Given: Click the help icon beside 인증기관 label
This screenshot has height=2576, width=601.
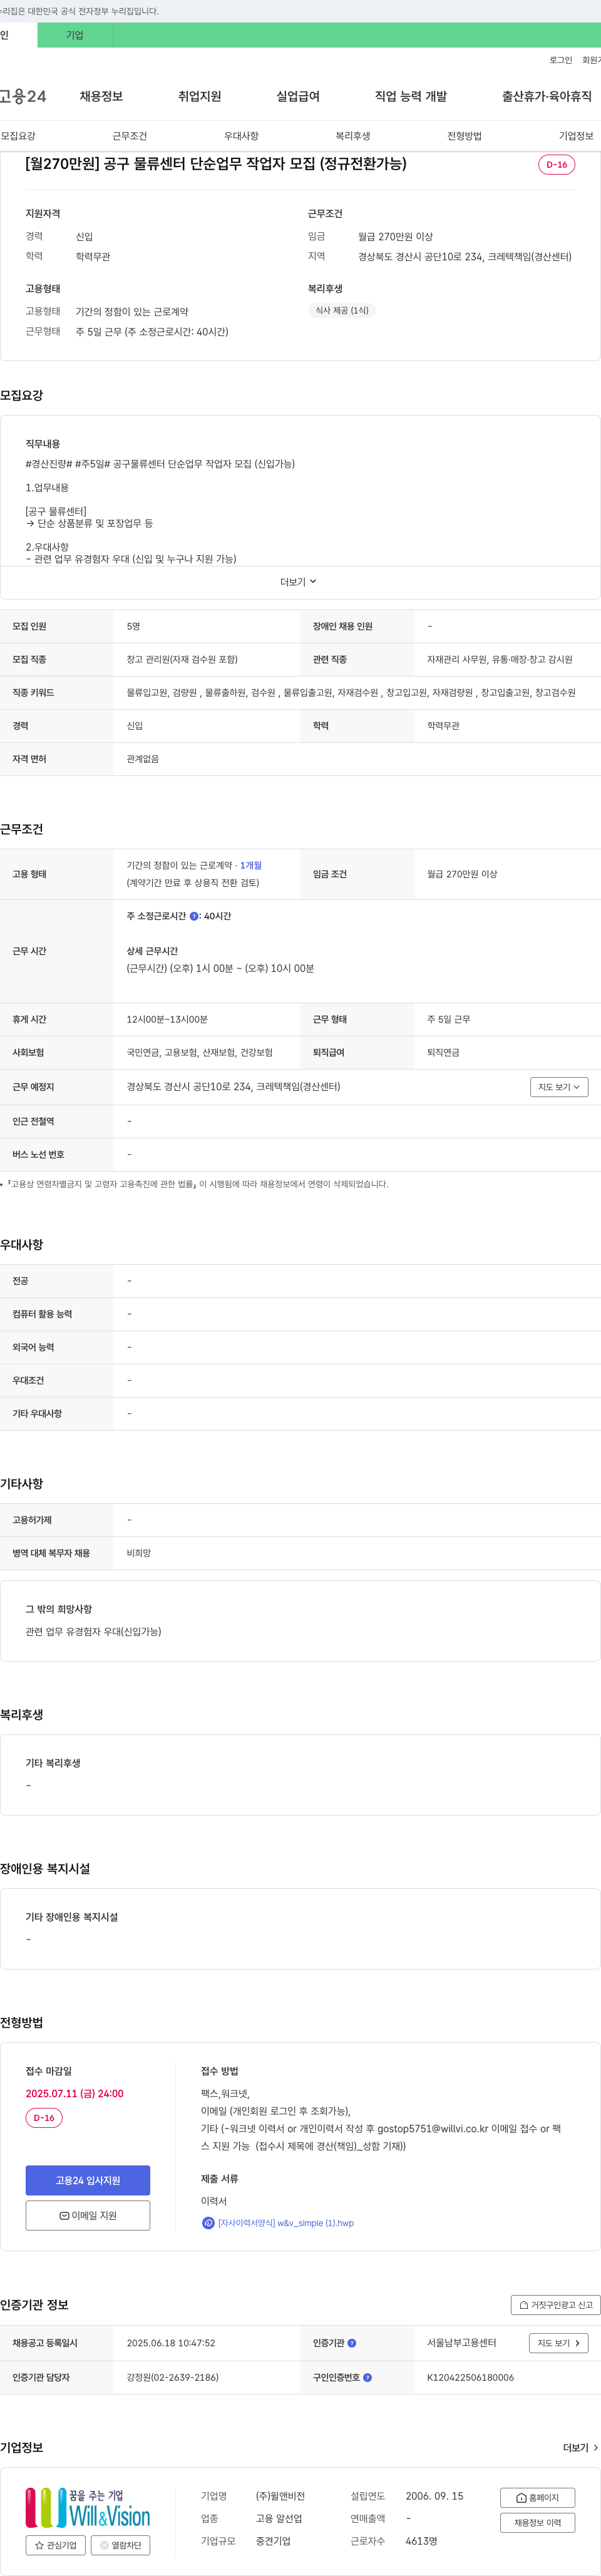Looking at the screenshot, I should click(352, 2343).
